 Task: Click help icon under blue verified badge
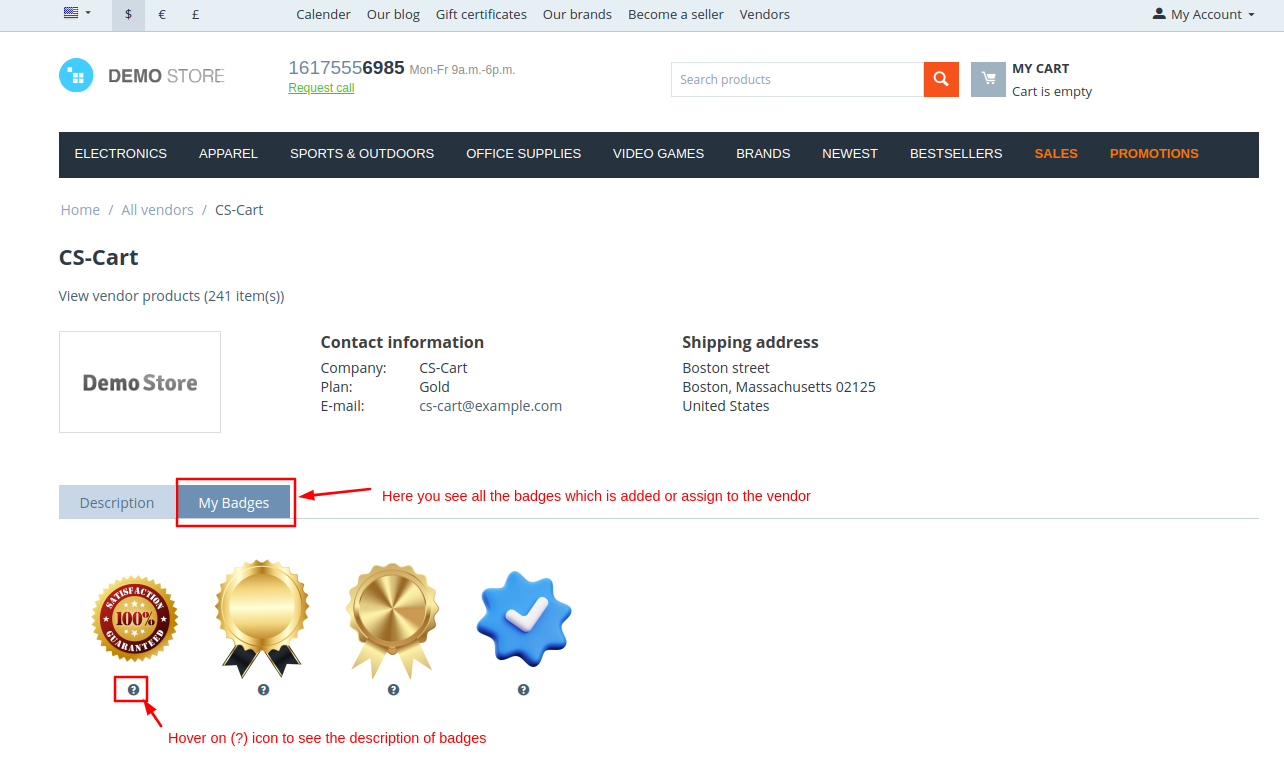click(523, 689)
